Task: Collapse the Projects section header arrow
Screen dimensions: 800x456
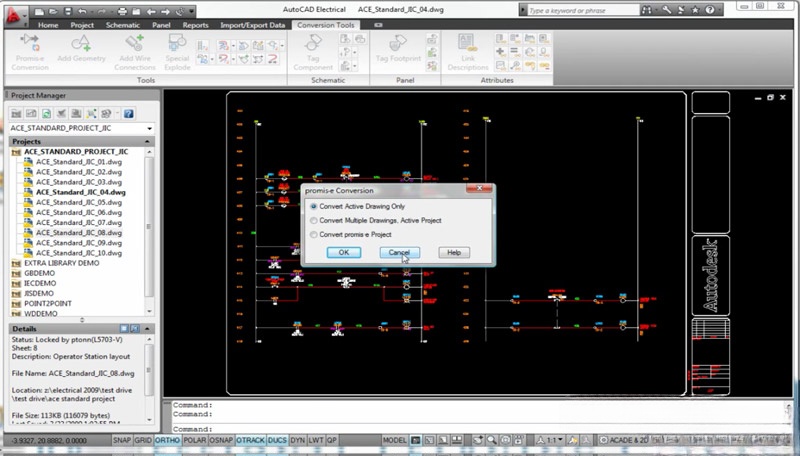Action: pos(147,141)
